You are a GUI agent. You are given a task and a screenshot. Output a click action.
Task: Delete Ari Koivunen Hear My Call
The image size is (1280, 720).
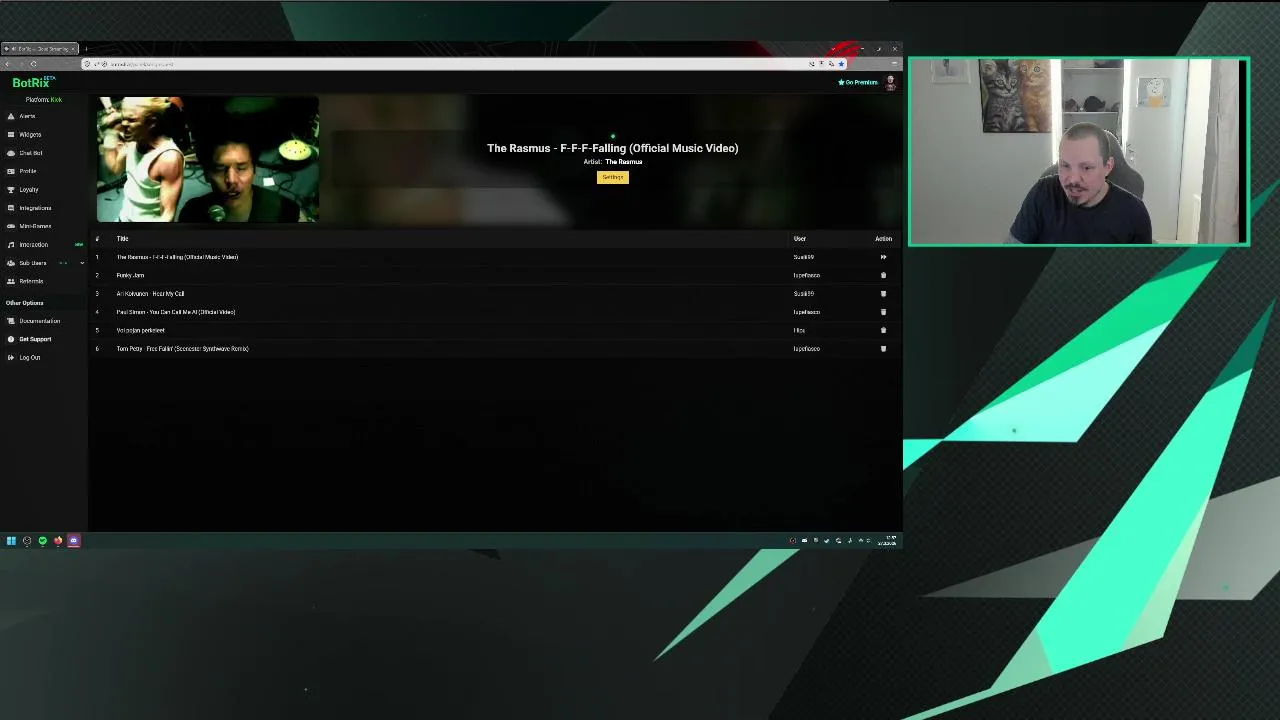tap(883, 294)
